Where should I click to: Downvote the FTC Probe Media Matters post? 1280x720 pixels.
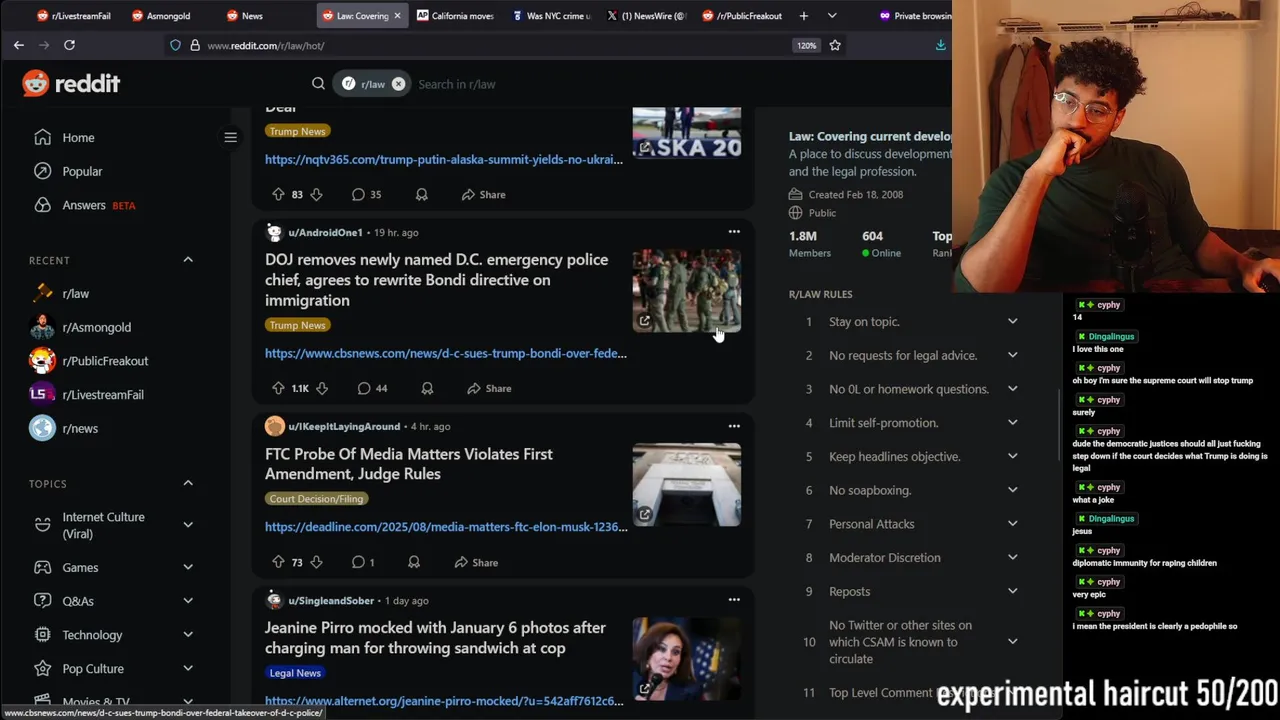point(316,562)
